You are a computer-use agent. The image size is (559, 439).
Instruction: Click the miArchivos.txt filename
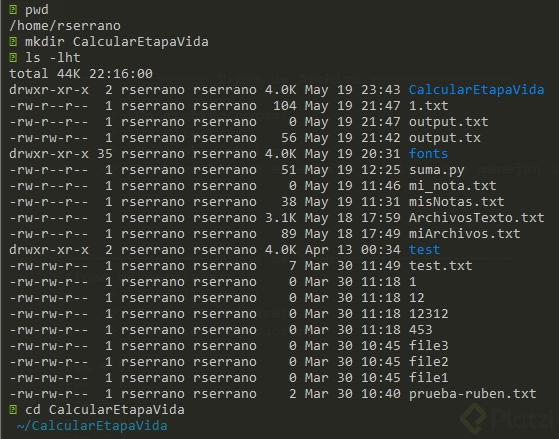(464, 234)
